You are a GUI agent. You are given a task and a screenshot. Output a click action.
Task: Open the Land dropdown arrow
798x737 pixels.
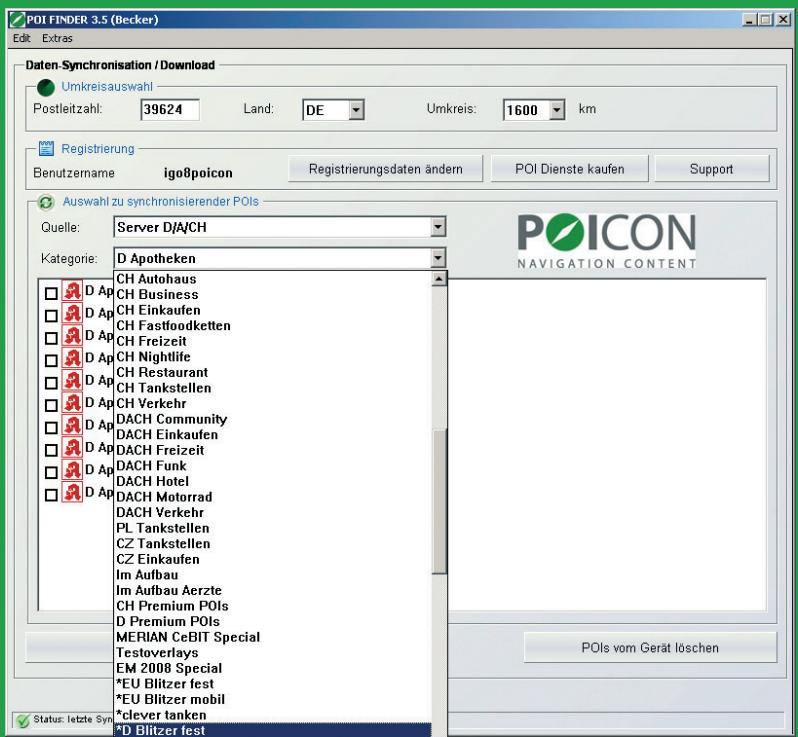click(356, 109)
